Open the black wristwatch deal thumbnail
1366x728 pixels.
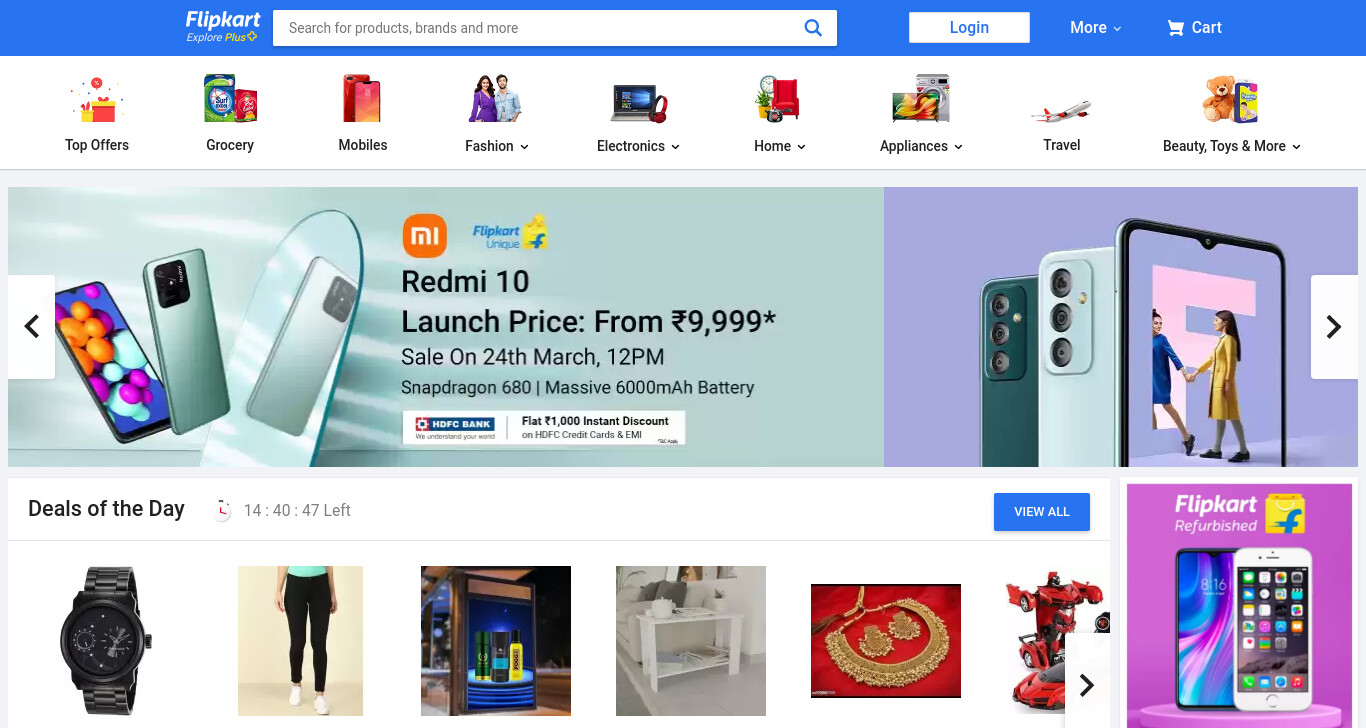click(x=106, y=640)
